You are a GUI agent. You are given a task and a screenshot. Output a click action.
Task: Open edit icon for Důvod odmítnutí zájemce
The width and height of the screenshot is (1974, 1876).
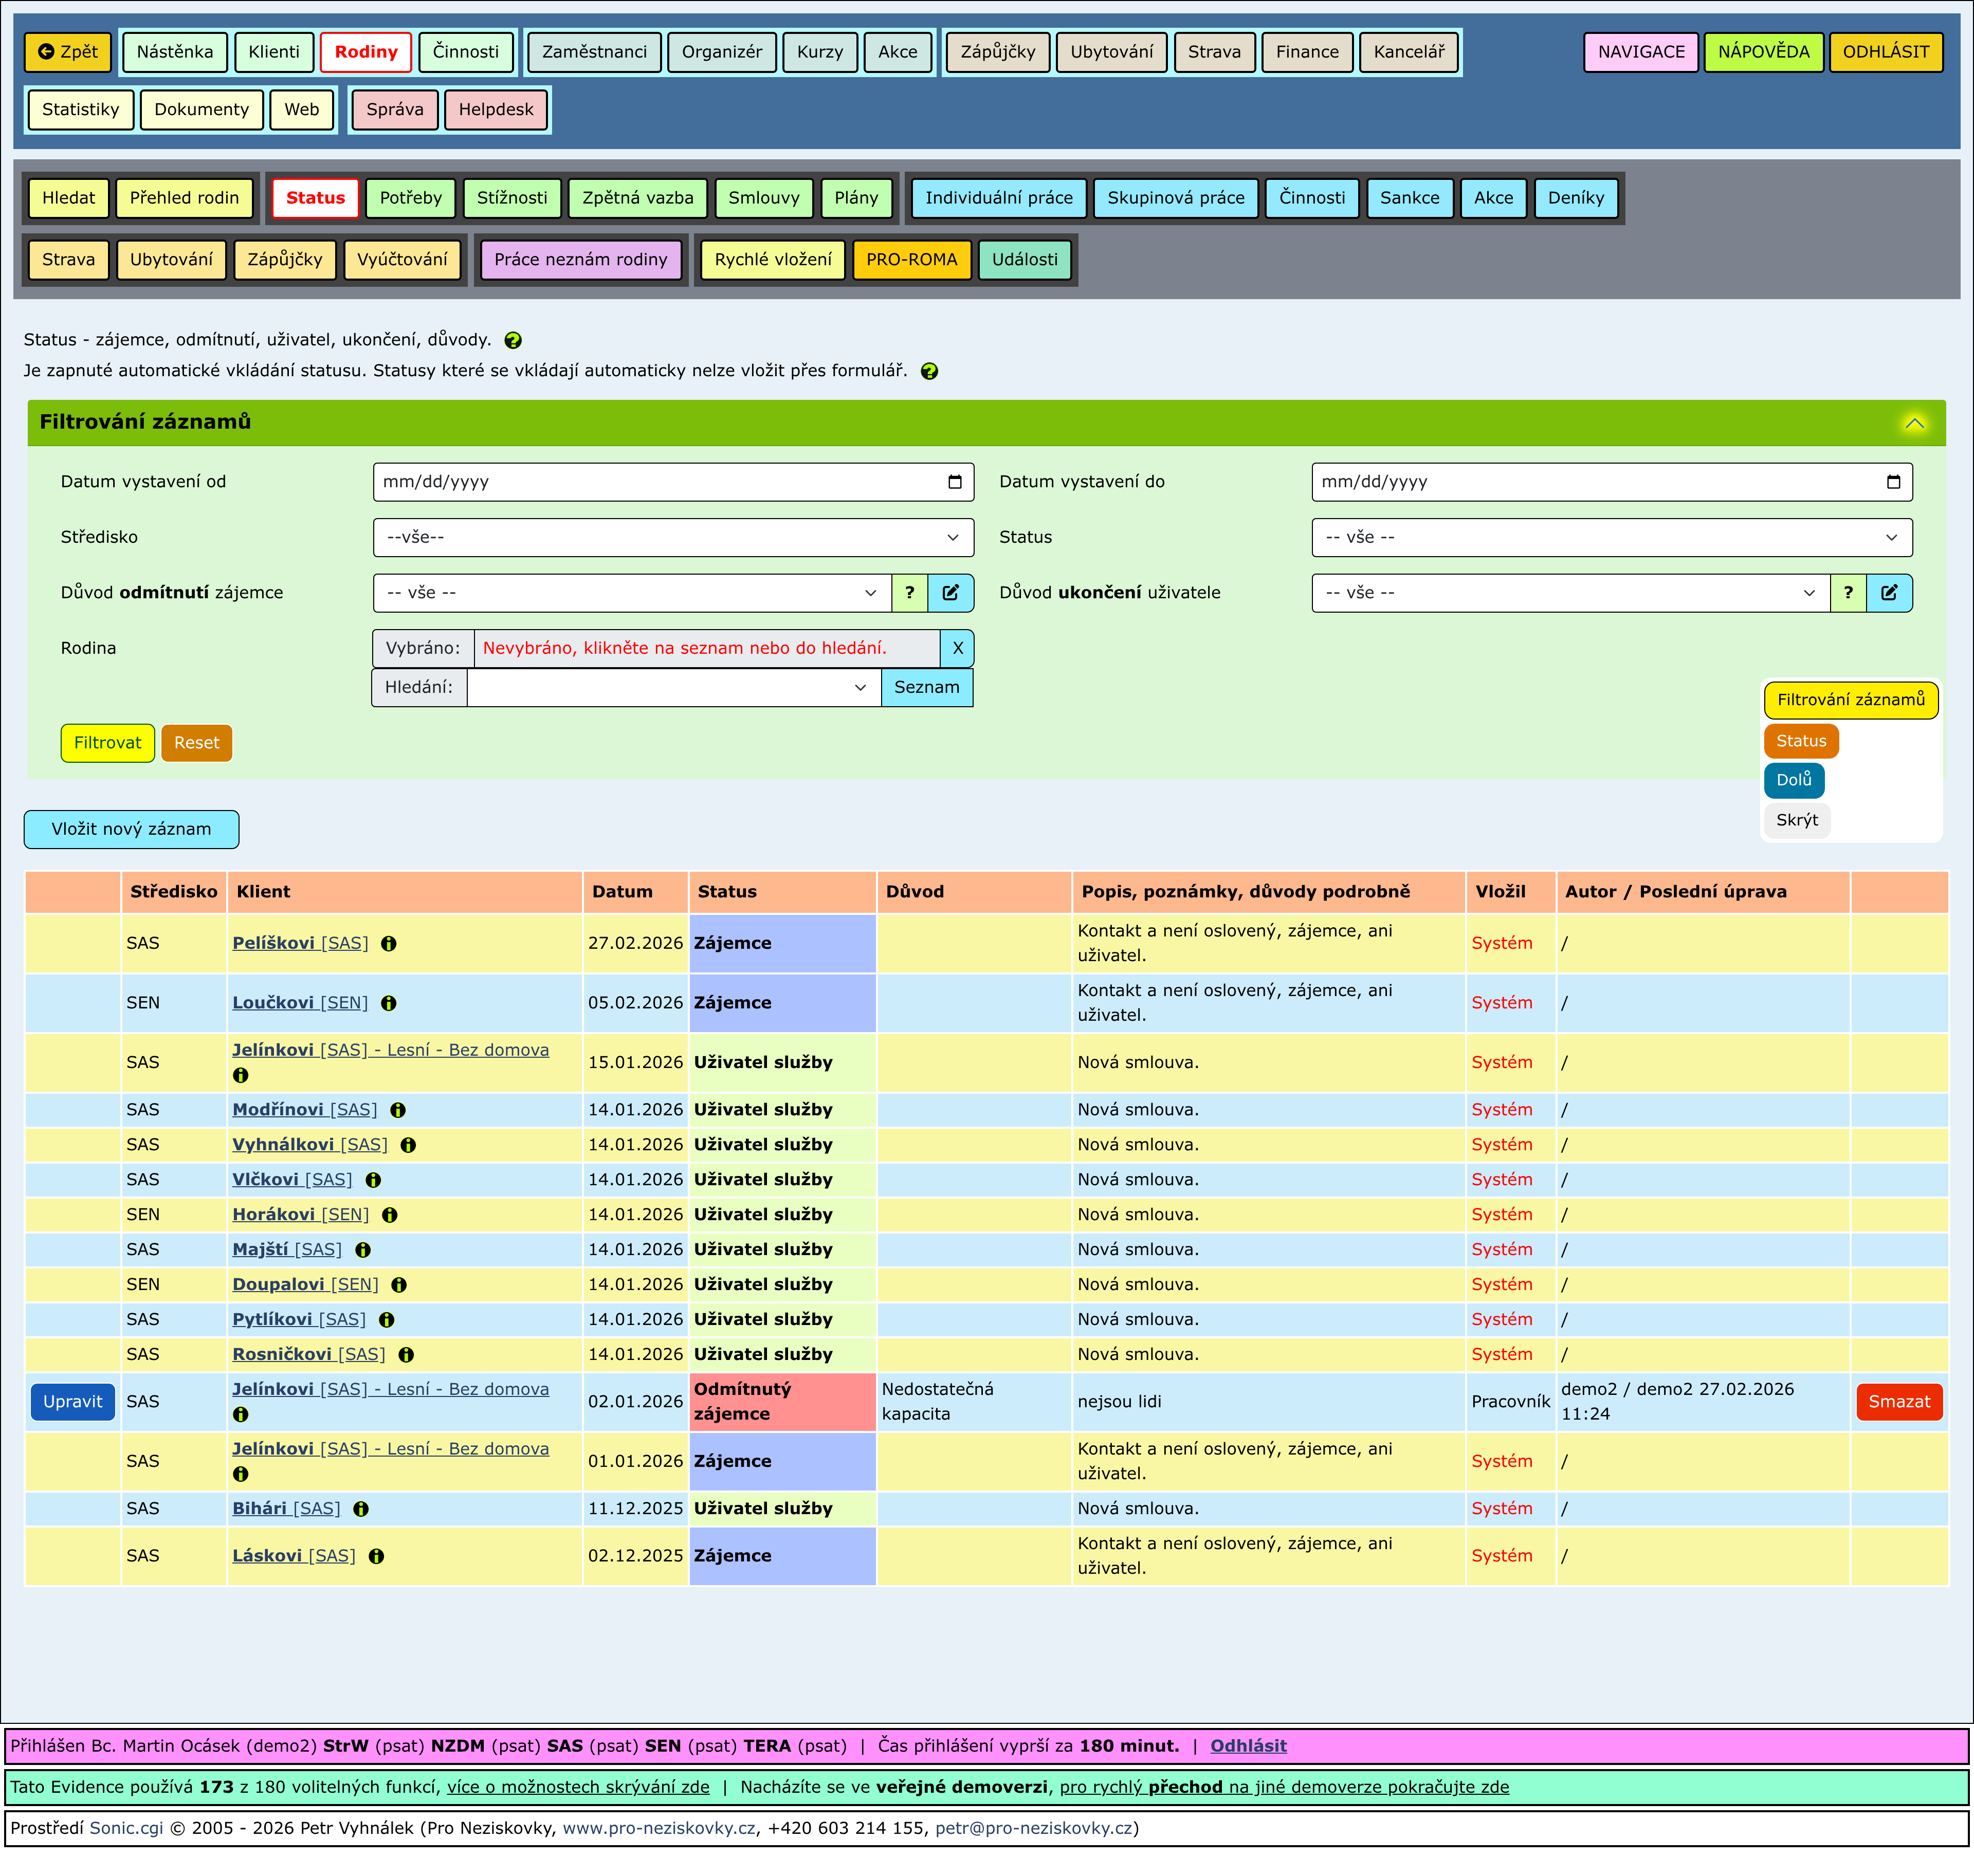pos(950,592)
